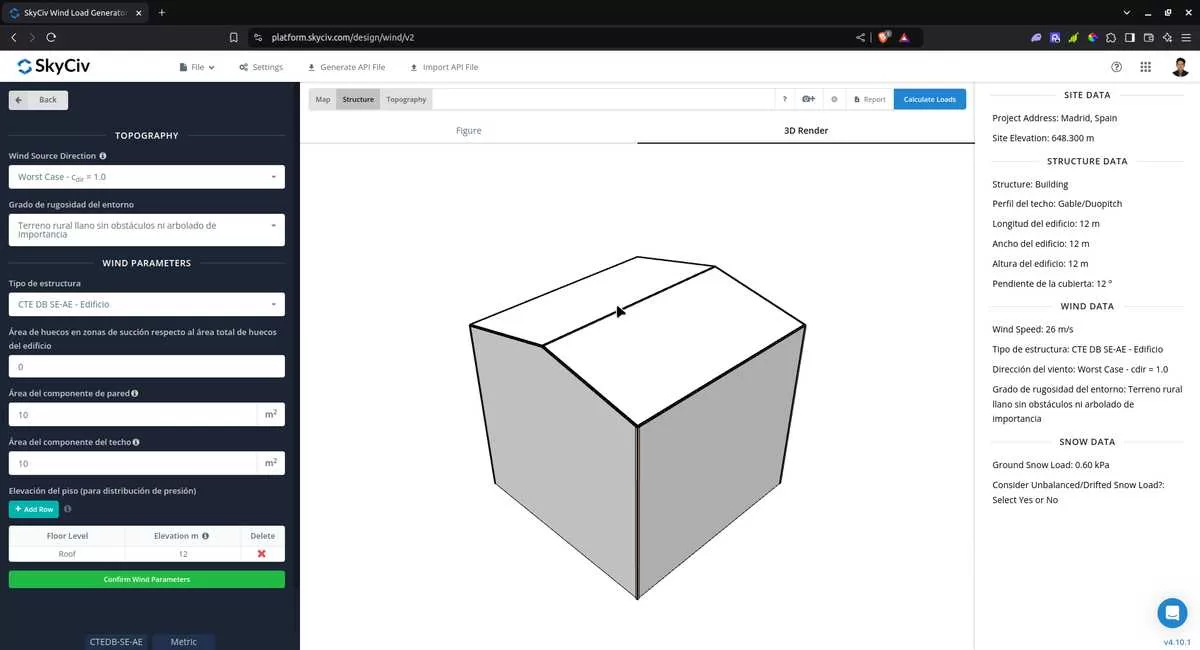Click 'Ground Snow Load: 0.60 kPa' text
The height and width of the screenshot is (650, 1200).
1050,465
